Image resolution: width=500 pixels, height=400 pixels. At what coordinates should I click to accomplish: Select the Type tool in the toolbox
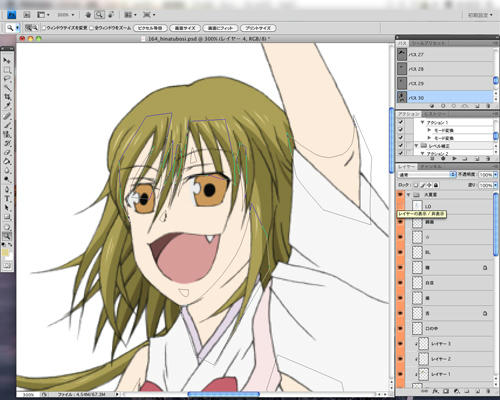coord(7,199)
